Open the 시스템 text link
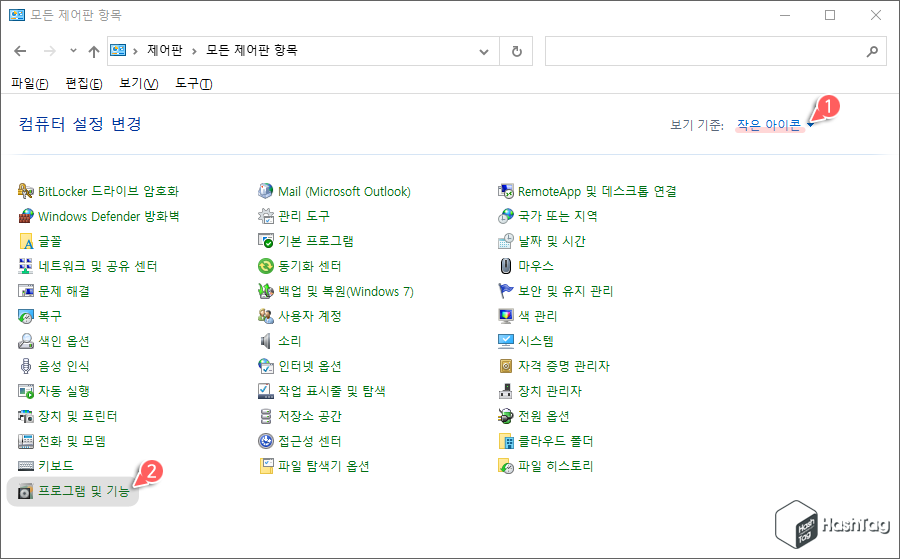 pos(536,341)
